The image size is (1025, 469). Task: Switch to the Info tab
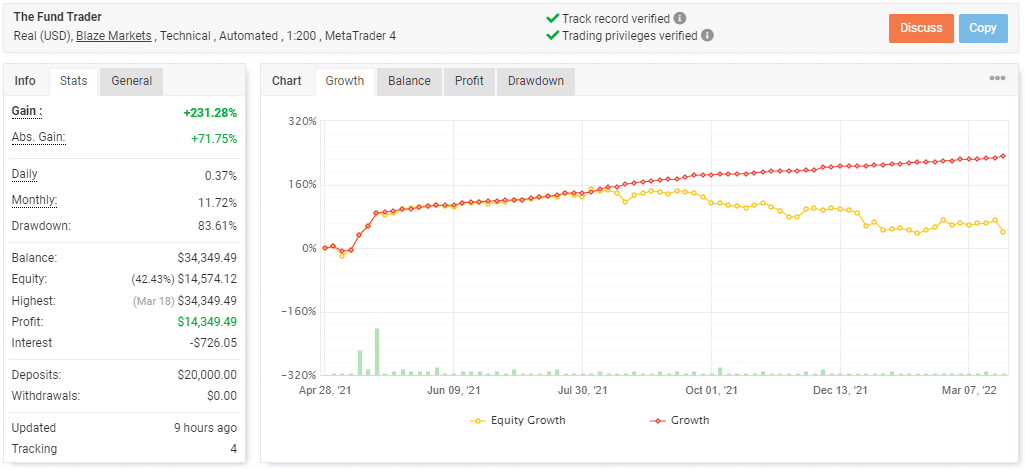coord(25,81)
